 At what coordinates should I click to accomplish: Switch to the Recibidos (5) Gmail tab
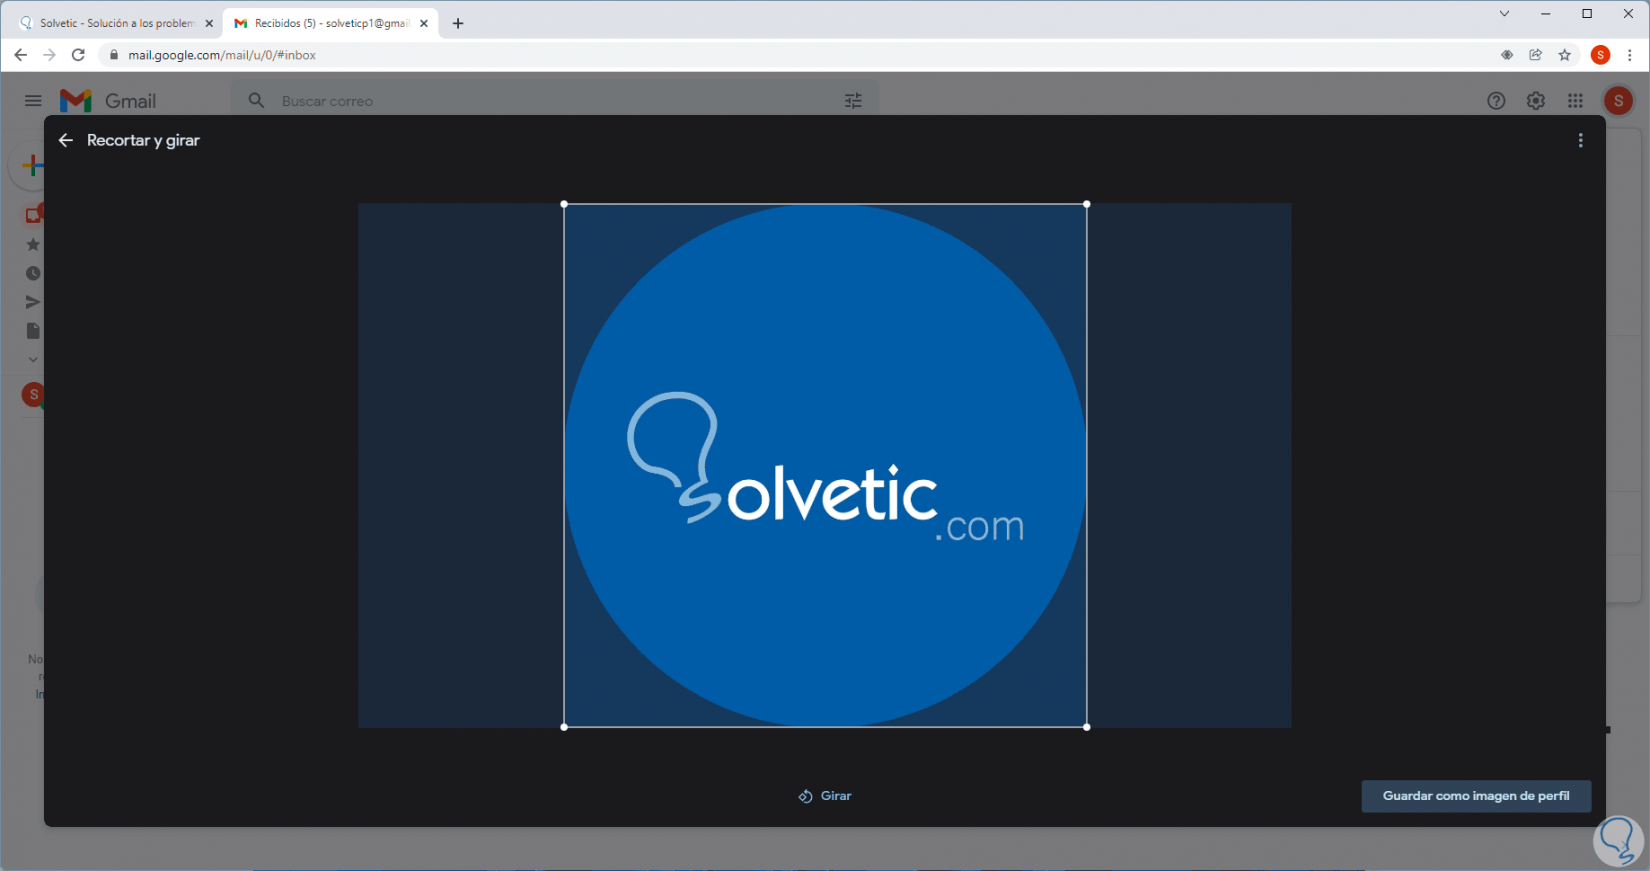329,23
